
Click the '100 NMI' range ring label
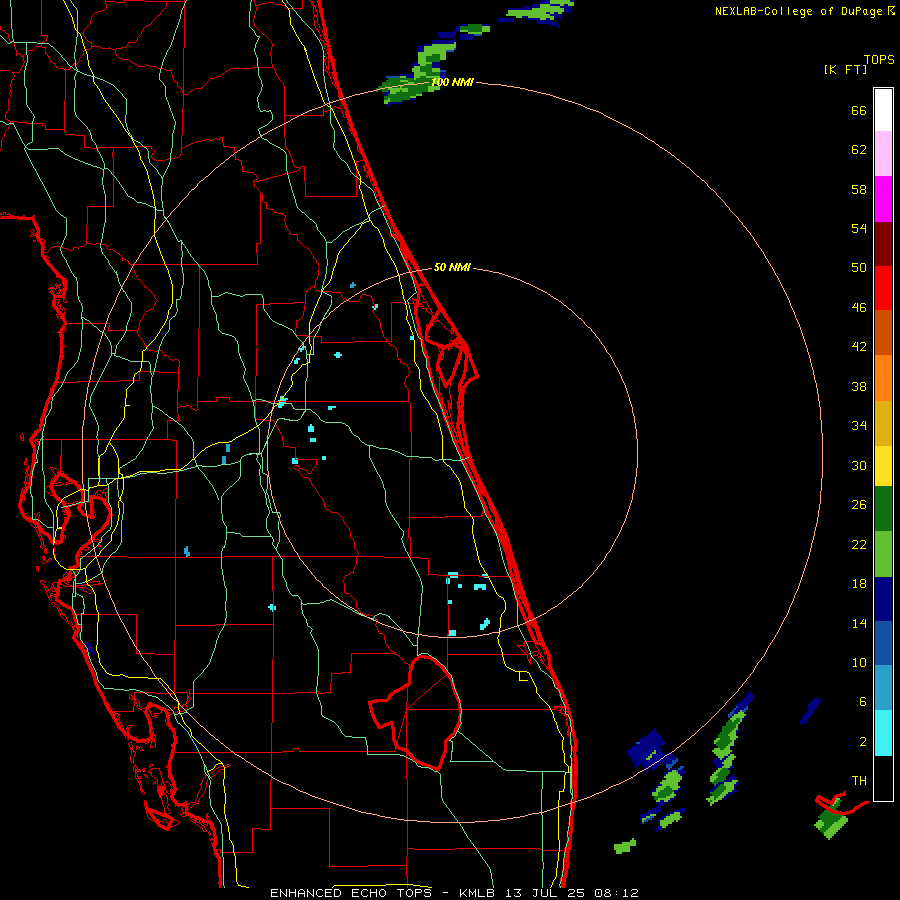pos(452,83)
